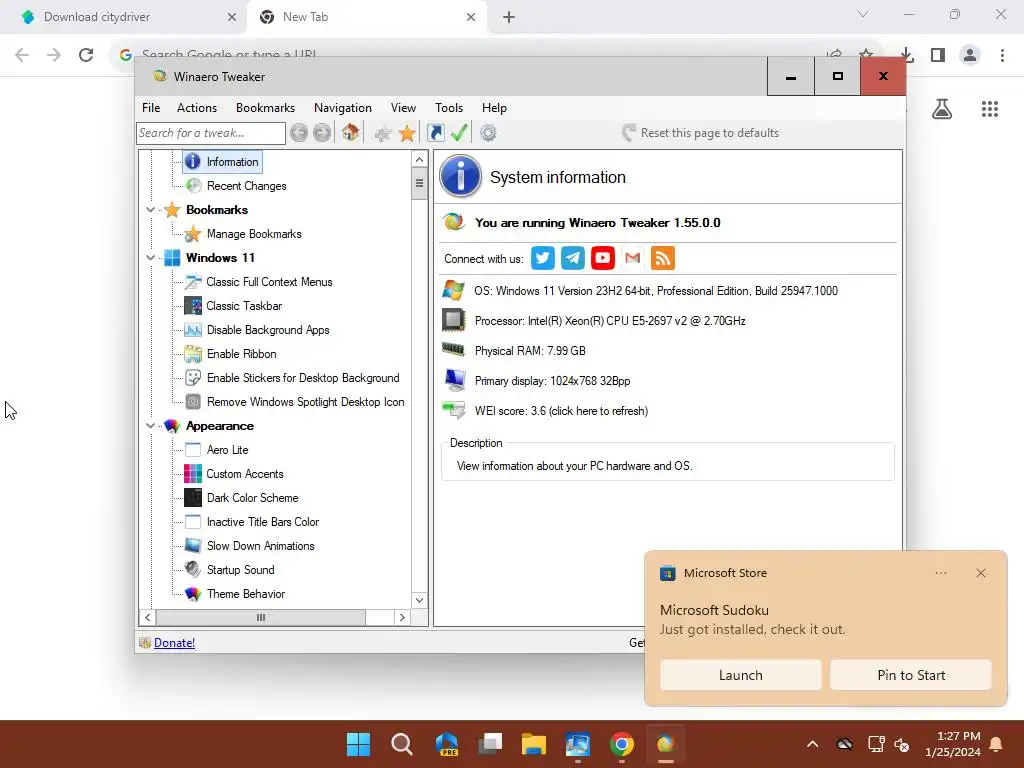Click the Gmail contact icon

[x=633, y=258]
